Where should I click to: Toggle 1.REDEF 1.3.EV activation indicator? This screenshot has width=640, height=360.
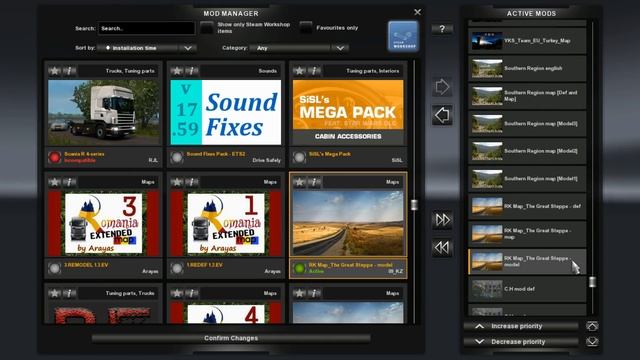(177, 268)
